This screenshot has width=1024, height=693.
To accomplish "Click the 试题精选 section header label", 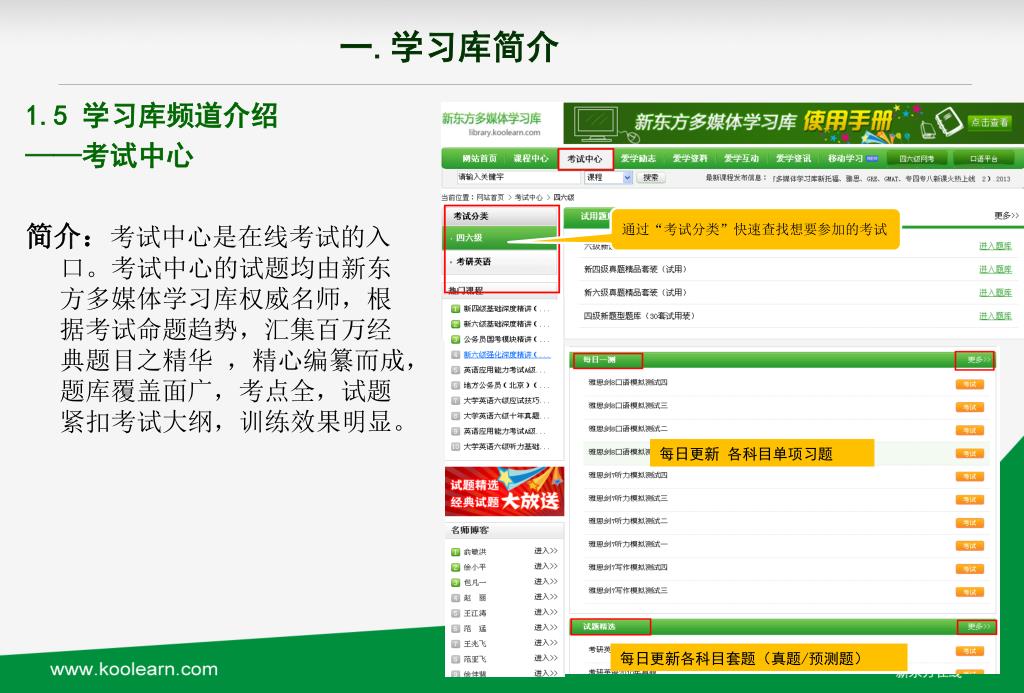I will [x=599, y=627].
